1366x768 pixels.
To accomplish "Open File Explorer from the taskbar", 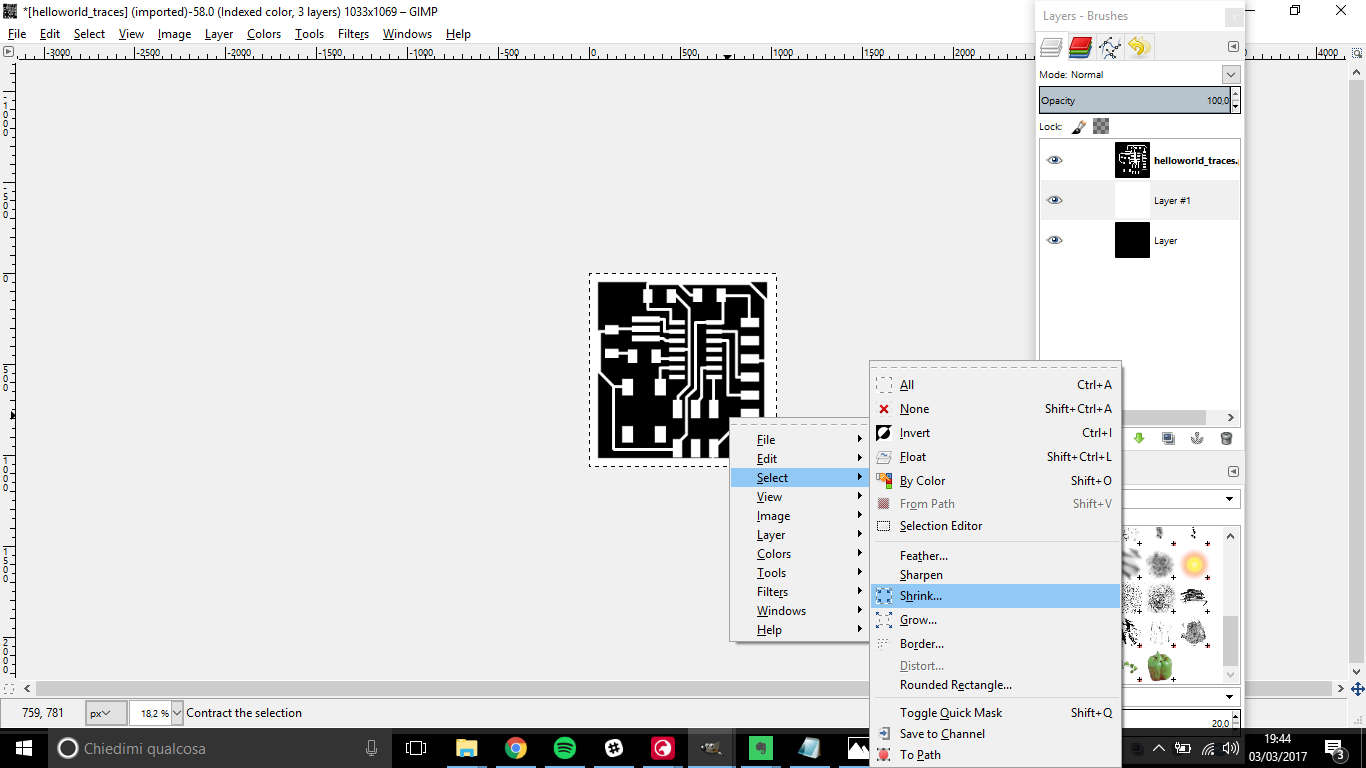I will (x=466, y=748).
